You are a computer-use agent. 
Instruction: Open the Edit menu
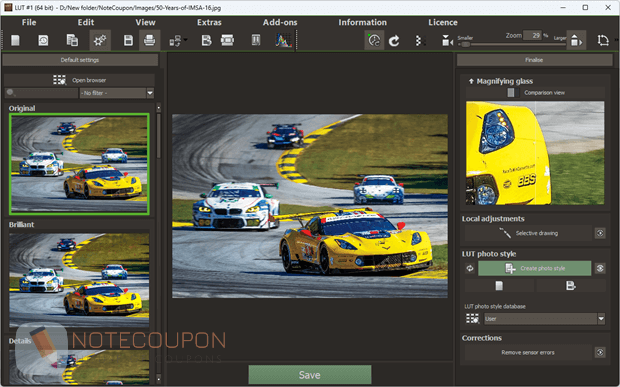(86, 23)
